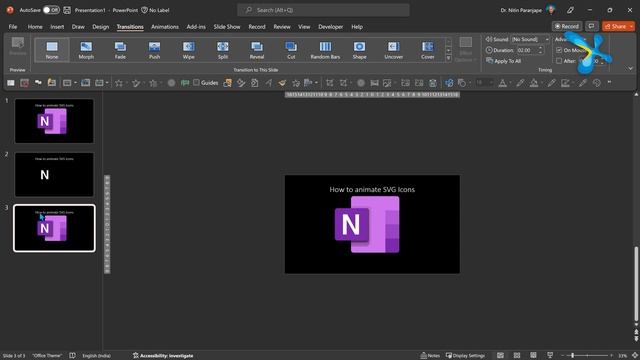
Task: Select the Morph transition
Action: [x=86, y=50]
